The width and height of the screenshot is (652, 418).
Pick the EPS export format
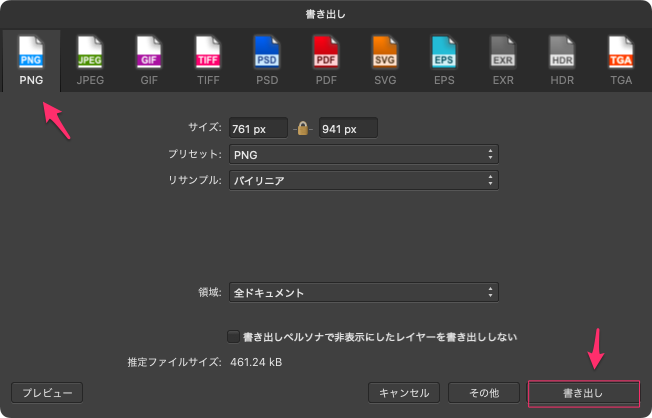click(444, 59)
